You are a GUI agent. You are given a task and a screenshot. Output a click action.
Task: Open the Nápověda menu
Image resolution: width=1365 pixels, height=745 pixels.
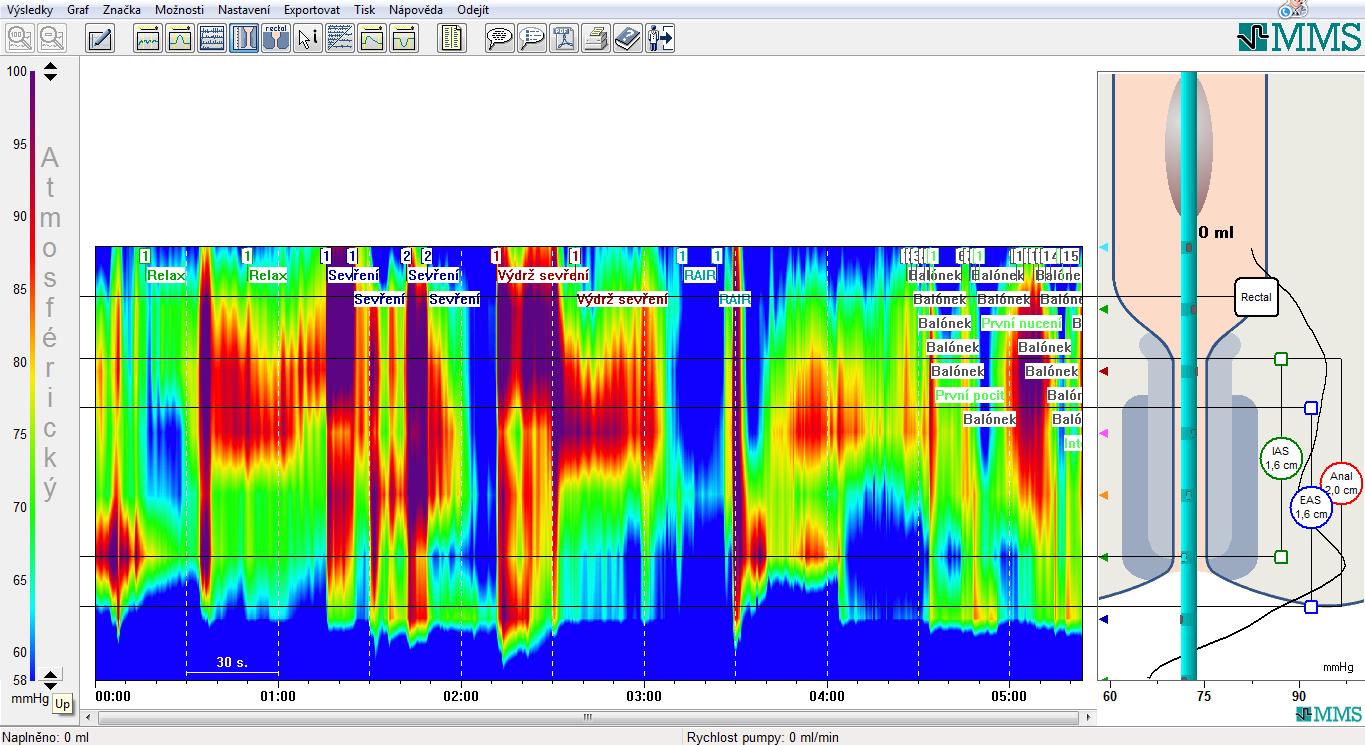pyautogui.click(x=417, y=9)
